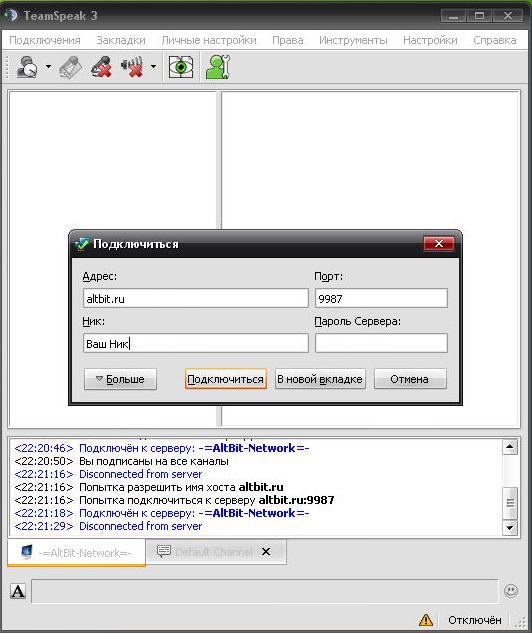
Task: Open the Подключения menu
Action: tap(45, 40)
